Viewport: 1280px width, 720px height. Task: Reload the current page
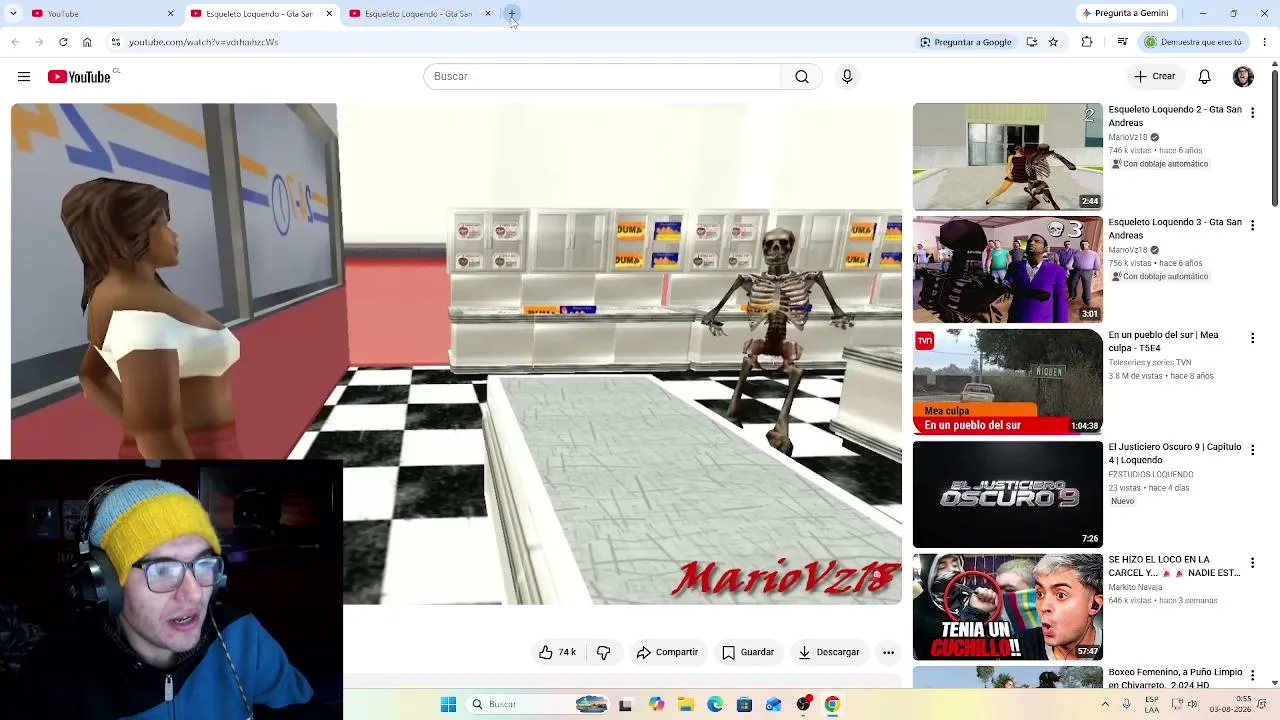[x=63, y=42]
